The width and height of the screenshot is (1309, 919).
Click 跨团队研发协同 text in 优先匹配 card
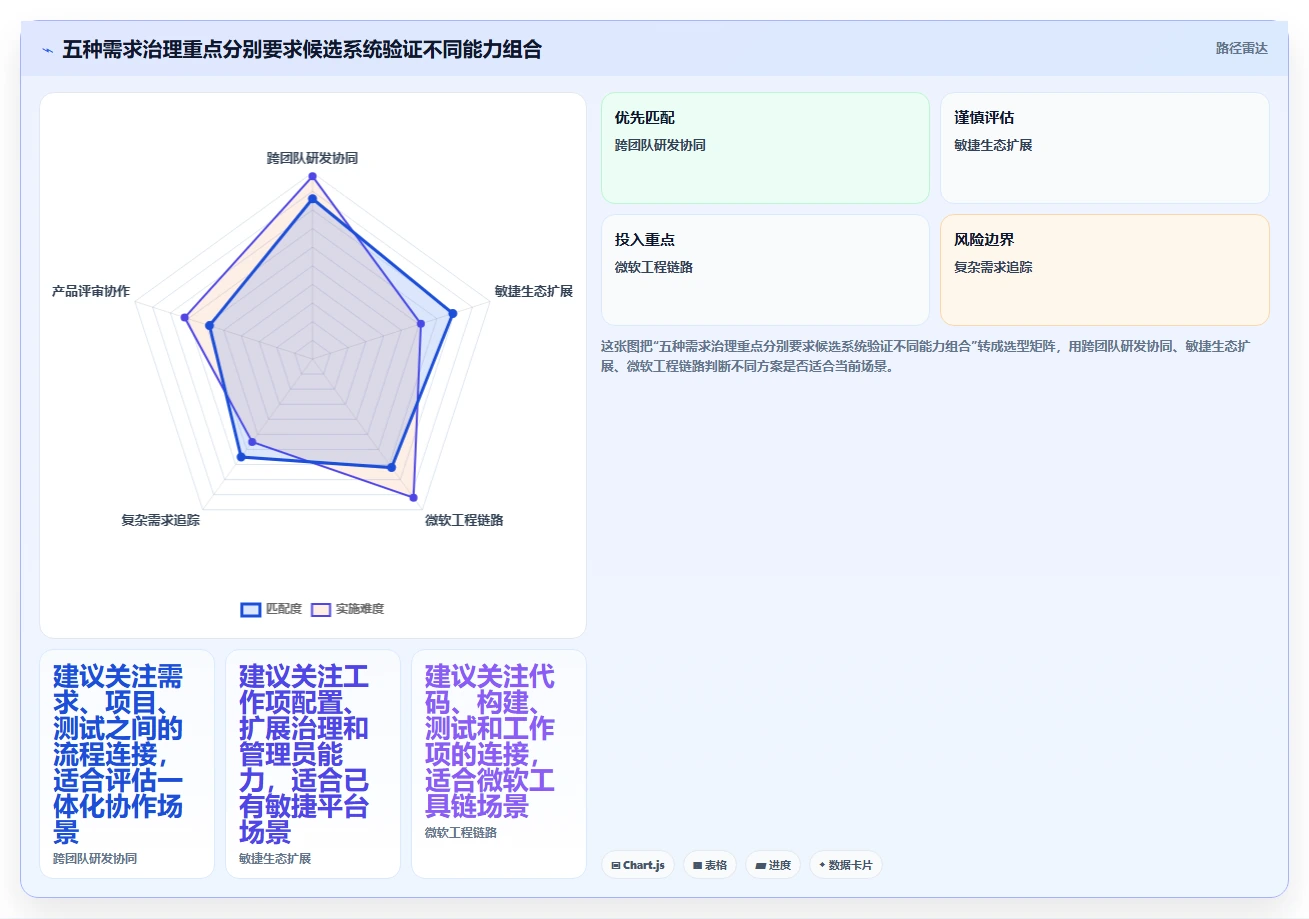point(660,145)
